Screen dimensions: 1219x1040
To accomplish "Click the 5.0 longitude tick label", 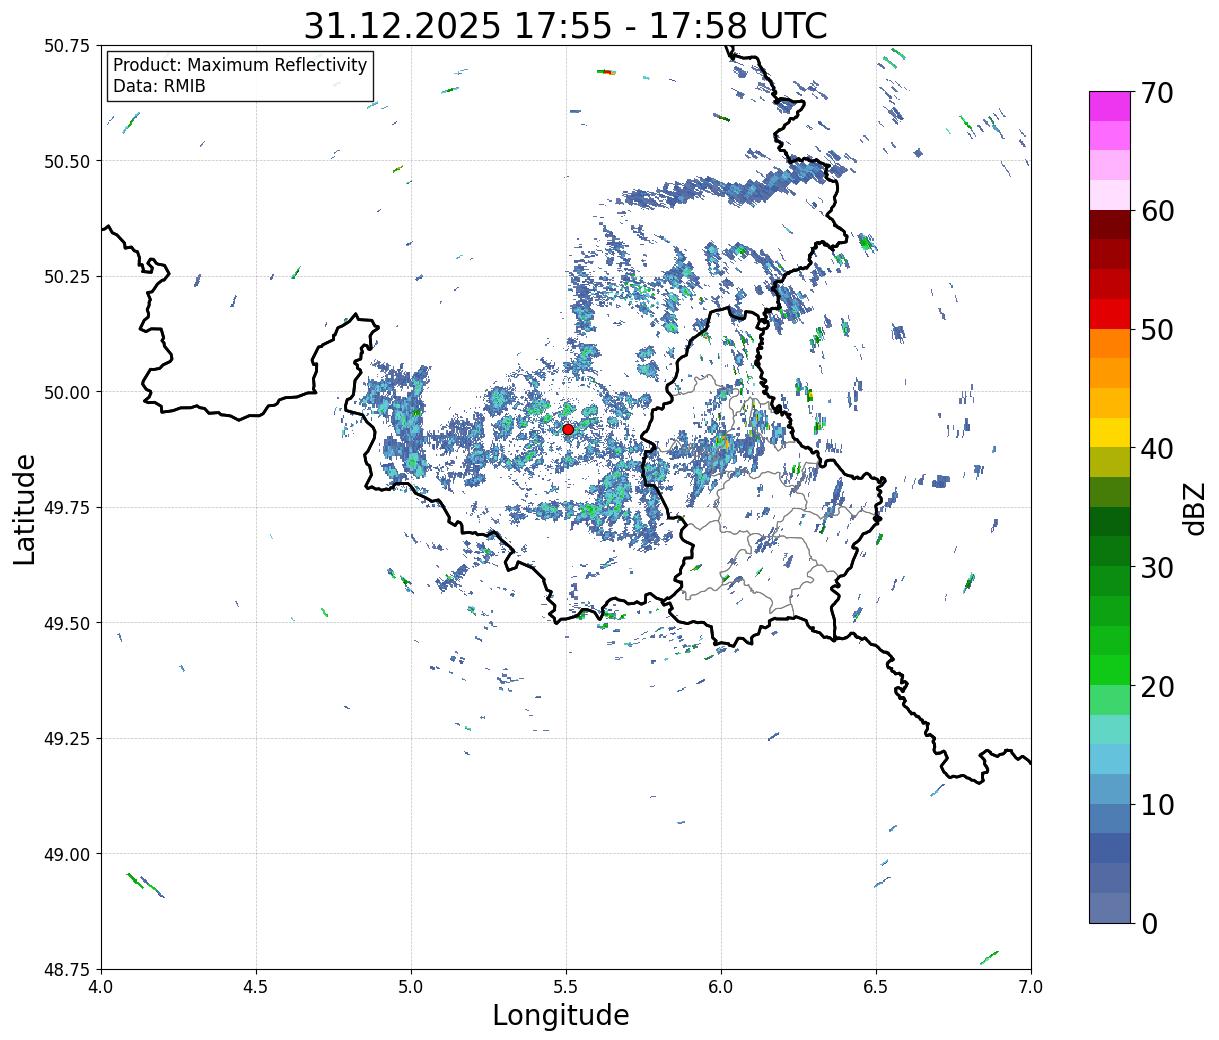I will [x=411, y=986].
